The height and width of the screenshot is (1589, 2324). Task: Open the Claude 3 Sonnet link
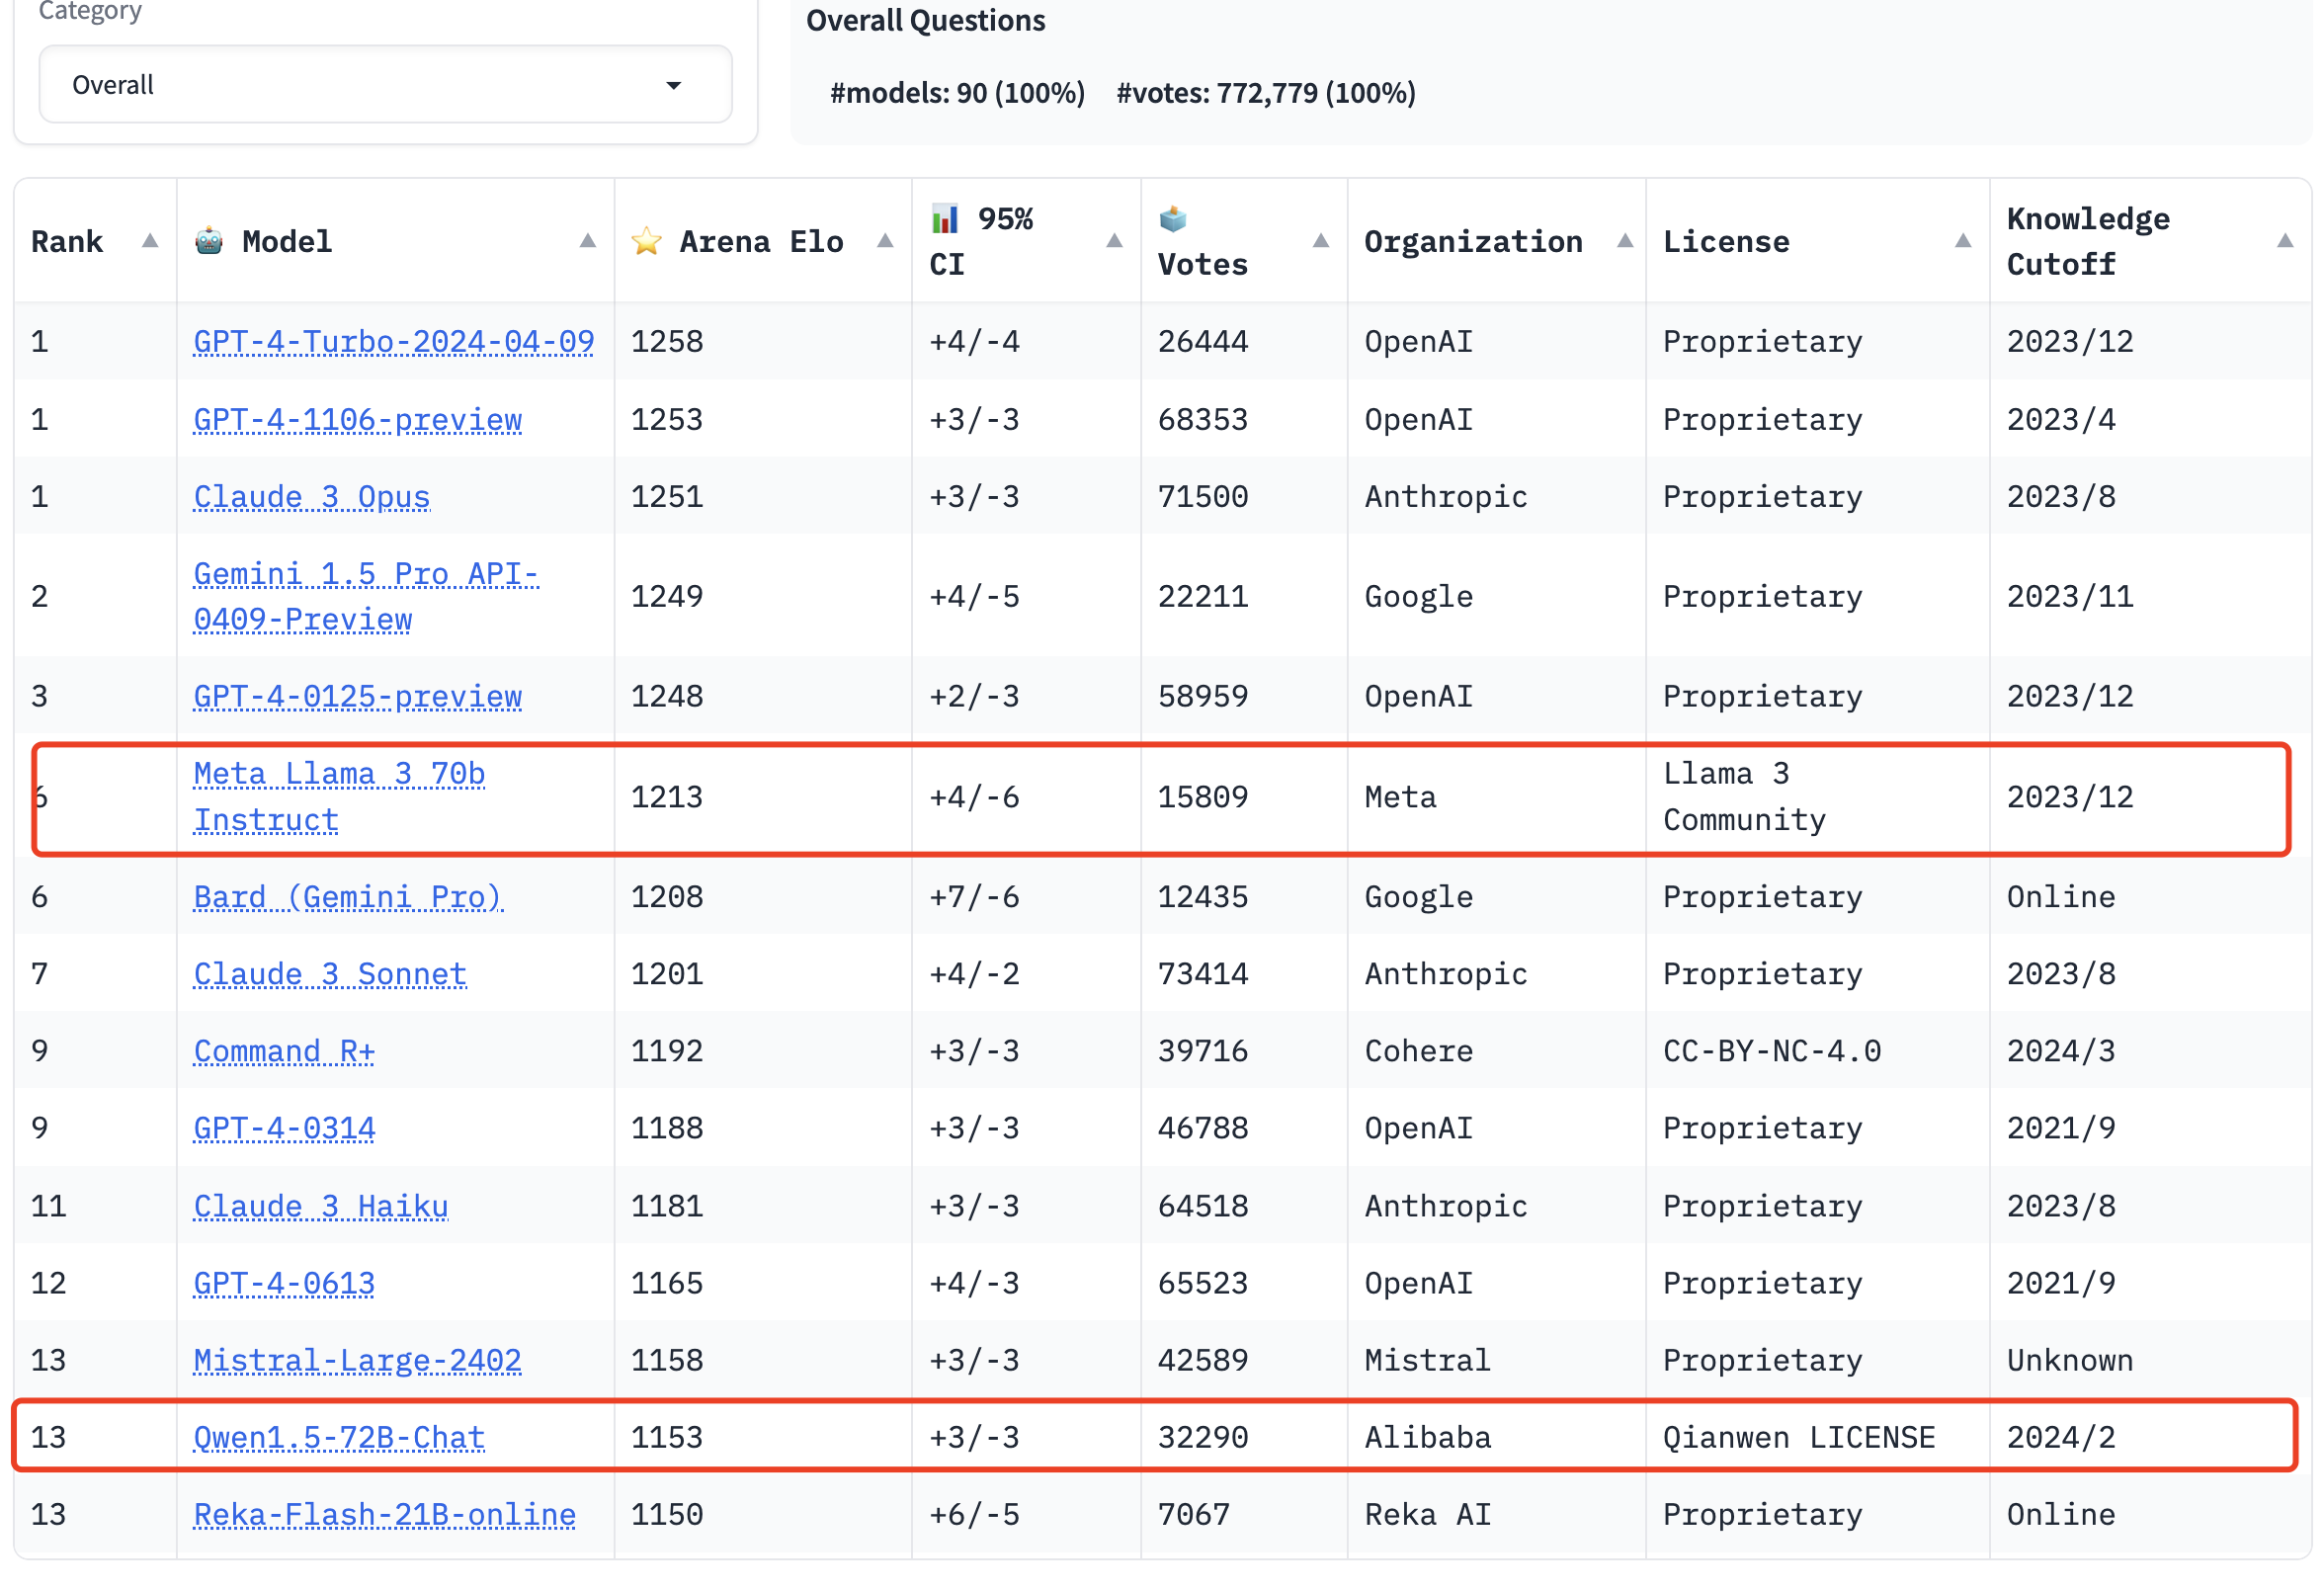pos(330,975)
